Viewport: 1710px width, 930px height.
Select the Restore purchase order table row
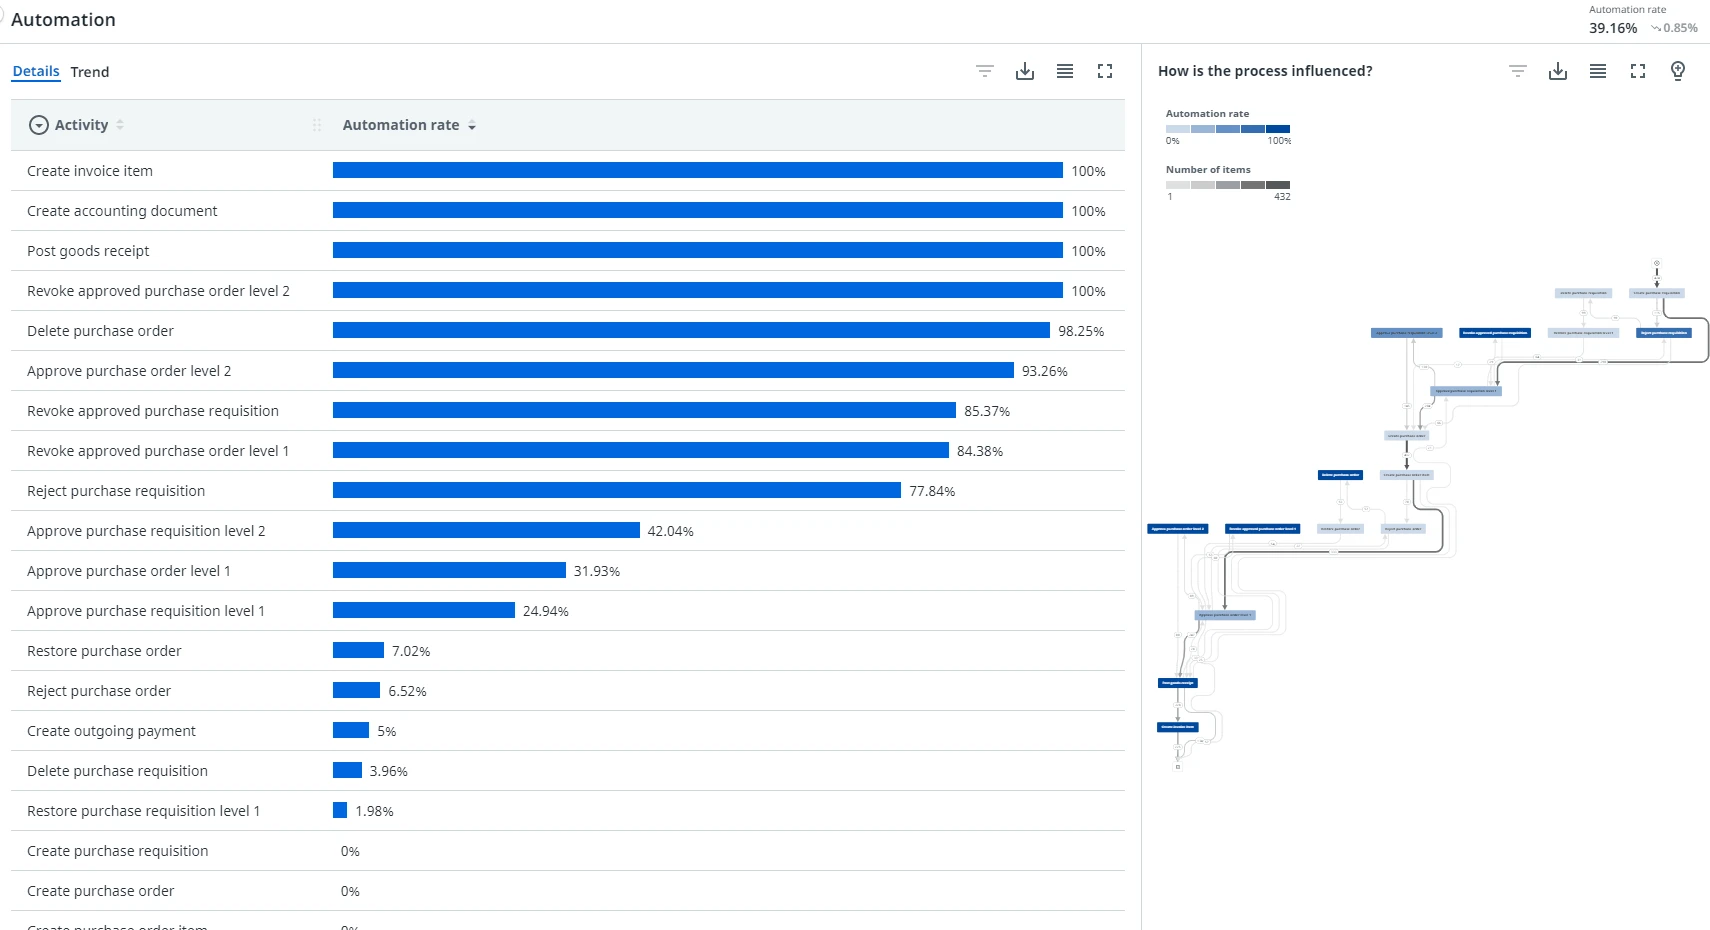click(x=568, y=651)
